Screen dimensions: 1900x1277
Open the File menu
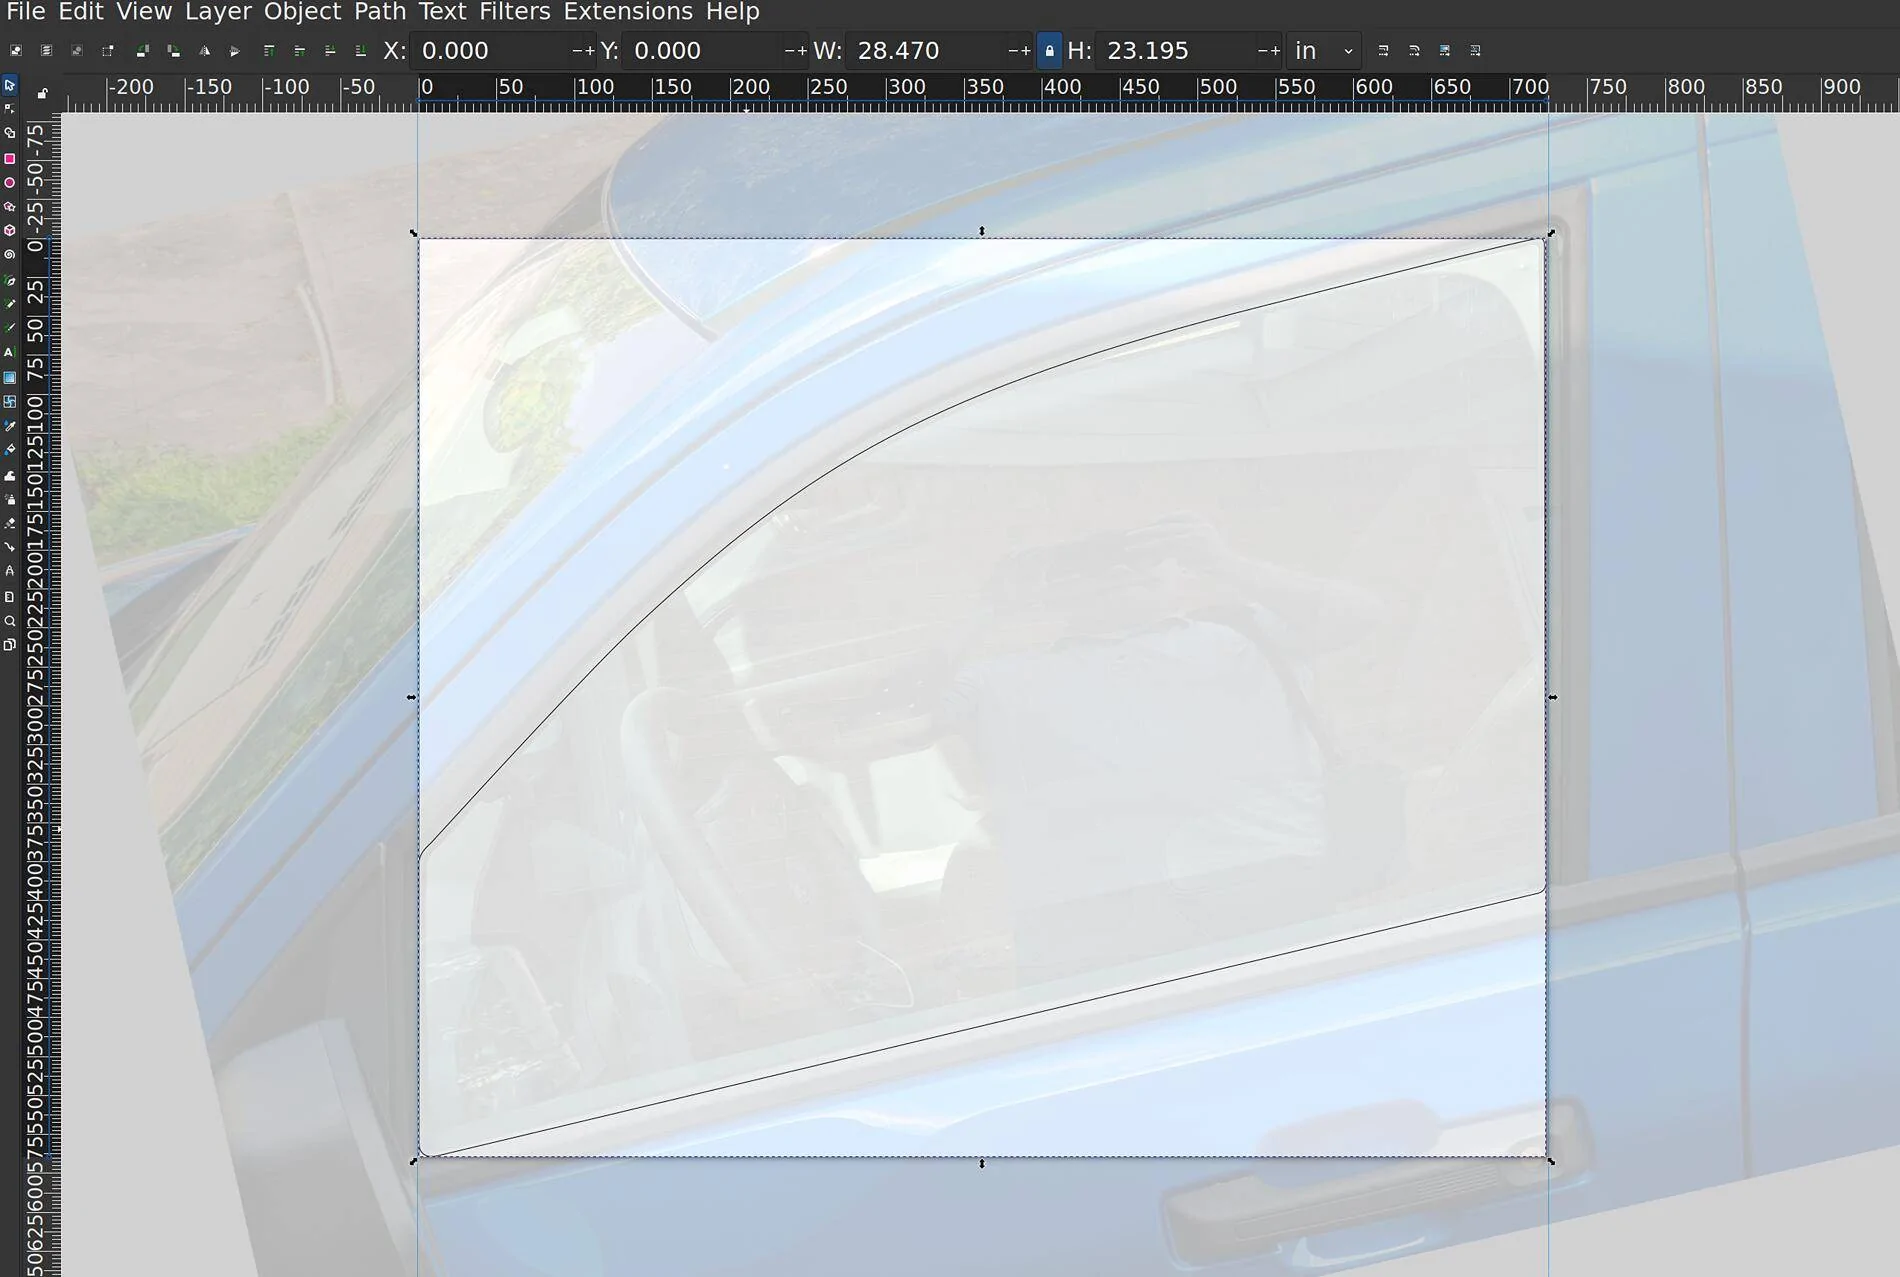(x=25, y=12)
